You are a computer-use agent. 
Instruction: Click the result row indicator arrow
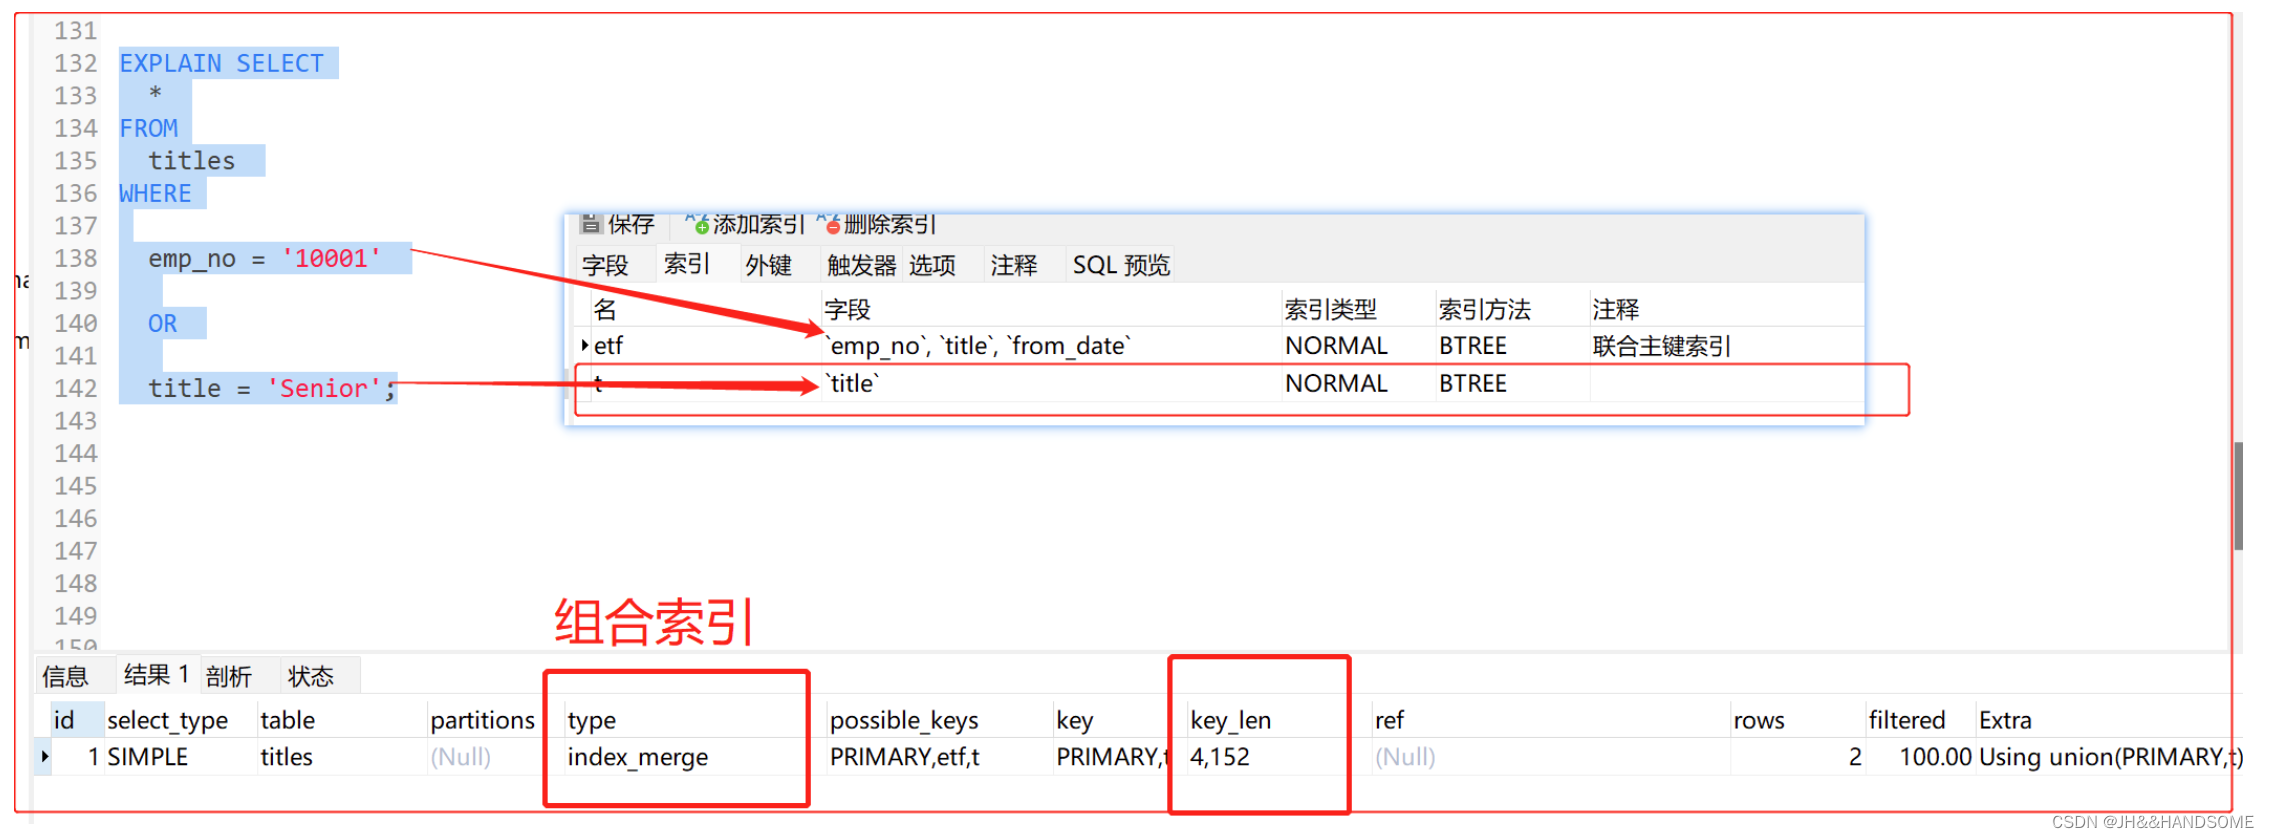click(44, 757)
